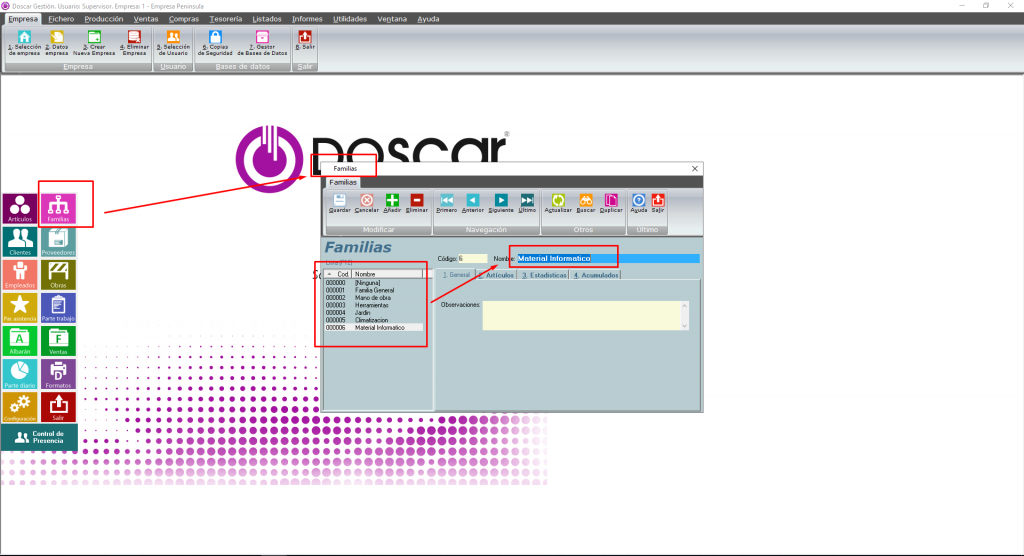Click Añadir green plus icon
The image size is (1024, 556).
point(392,203)
